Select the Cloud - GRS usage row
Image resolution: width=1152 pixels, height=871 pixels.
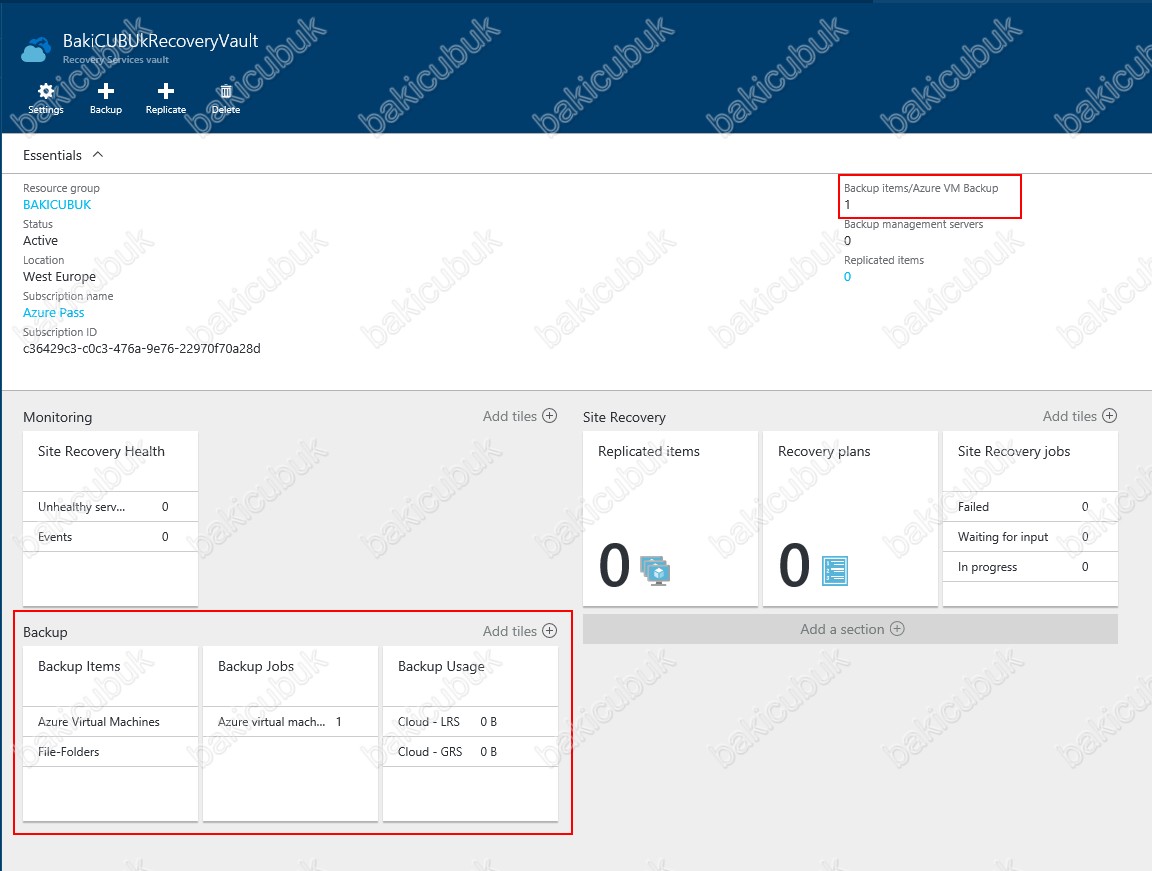pyautogui.click(x=470, y=752)
